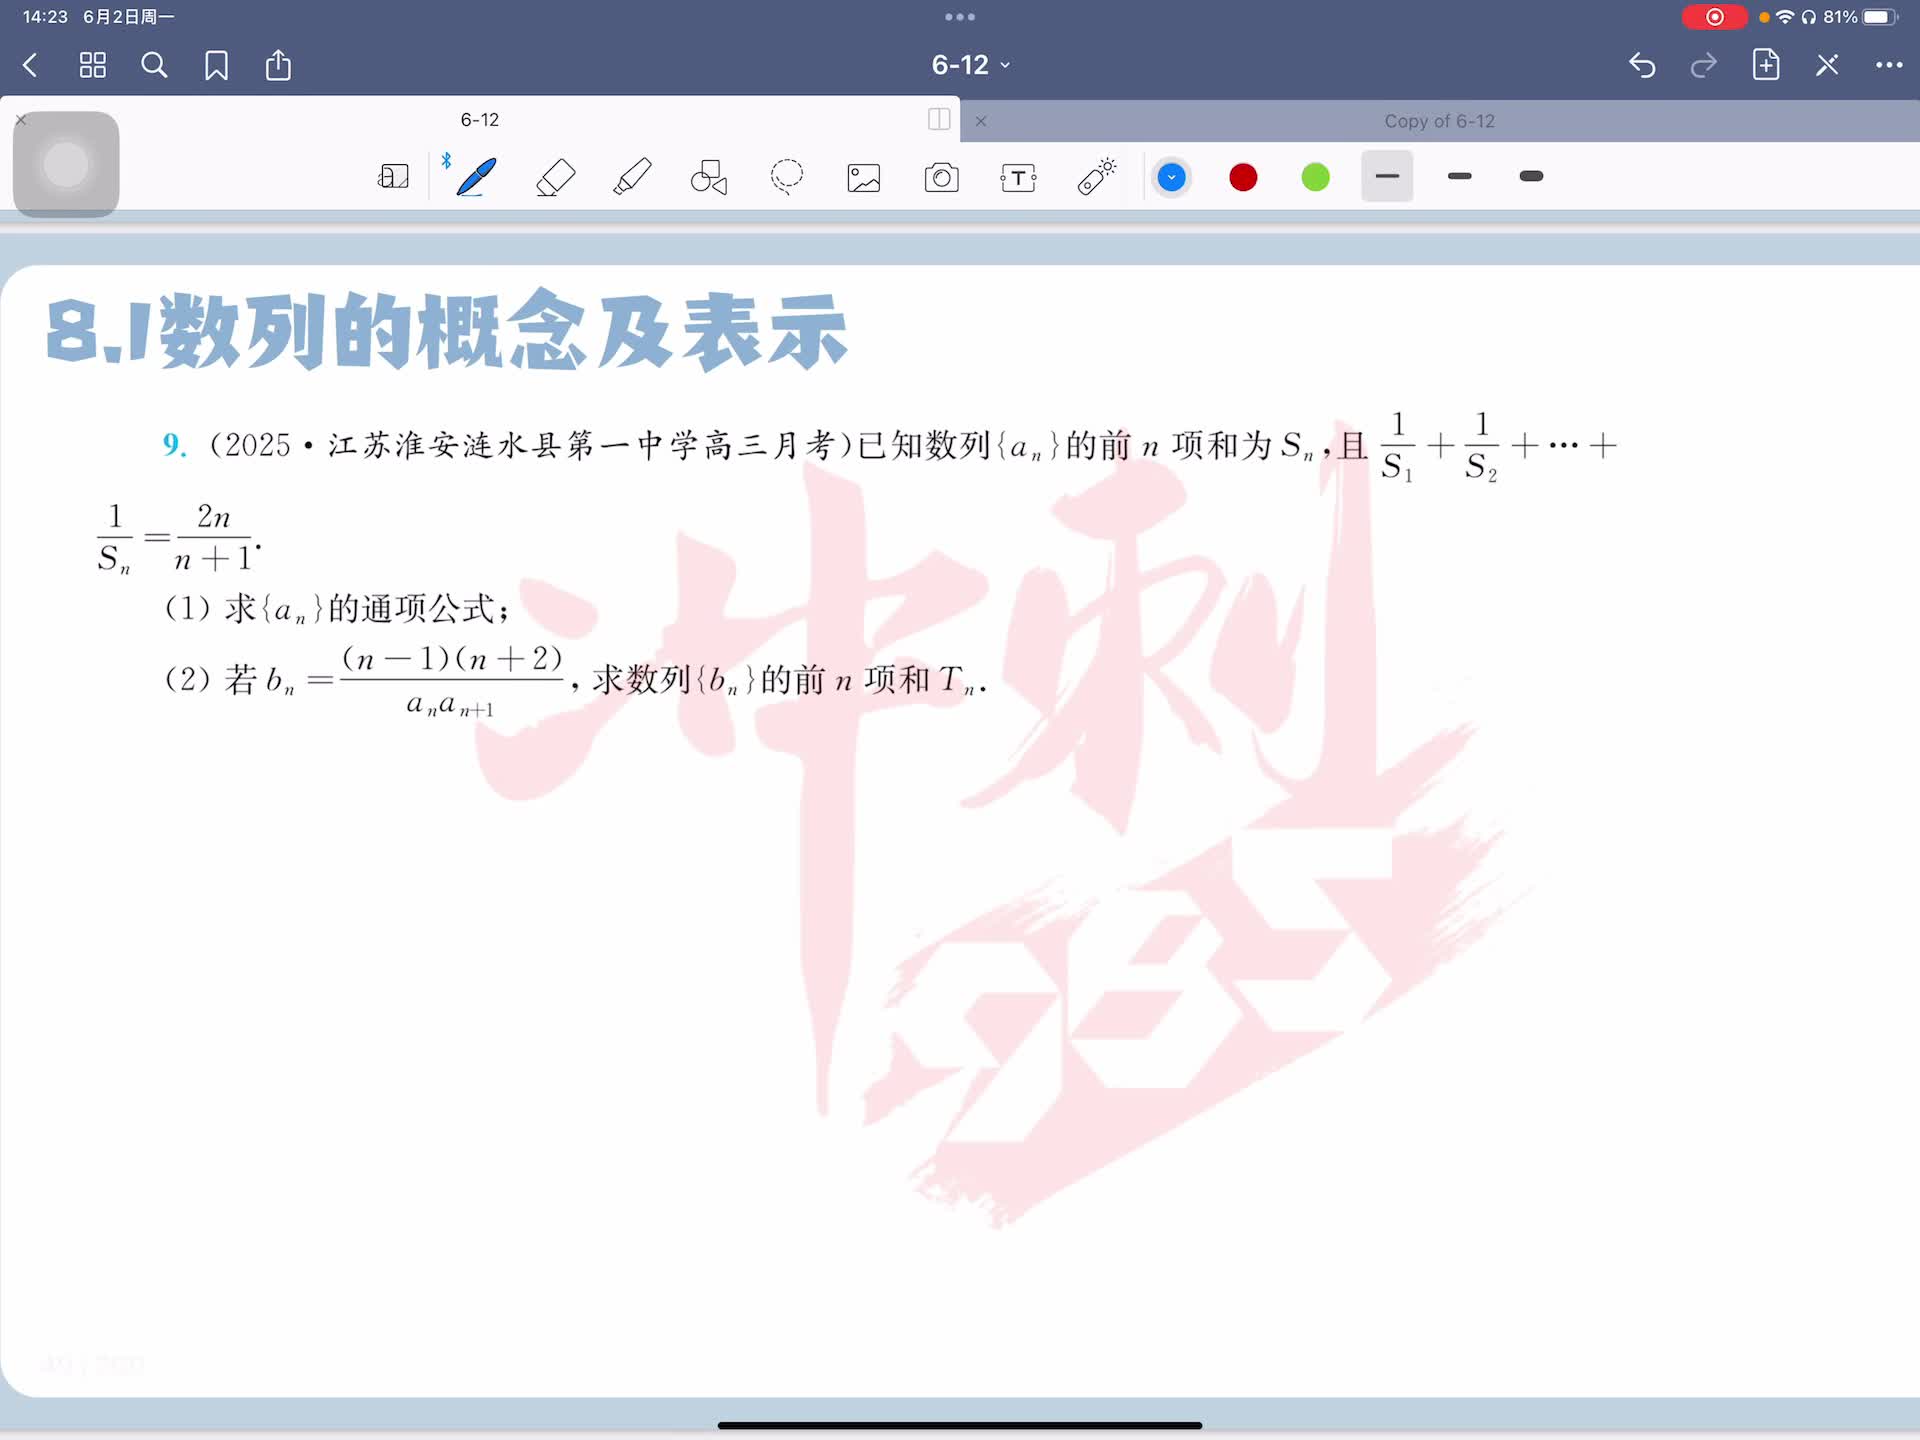Viewport: 1920px width, 1440px height.
Task: Activate the Laser pointer tool
Action: pos(1096,177)
